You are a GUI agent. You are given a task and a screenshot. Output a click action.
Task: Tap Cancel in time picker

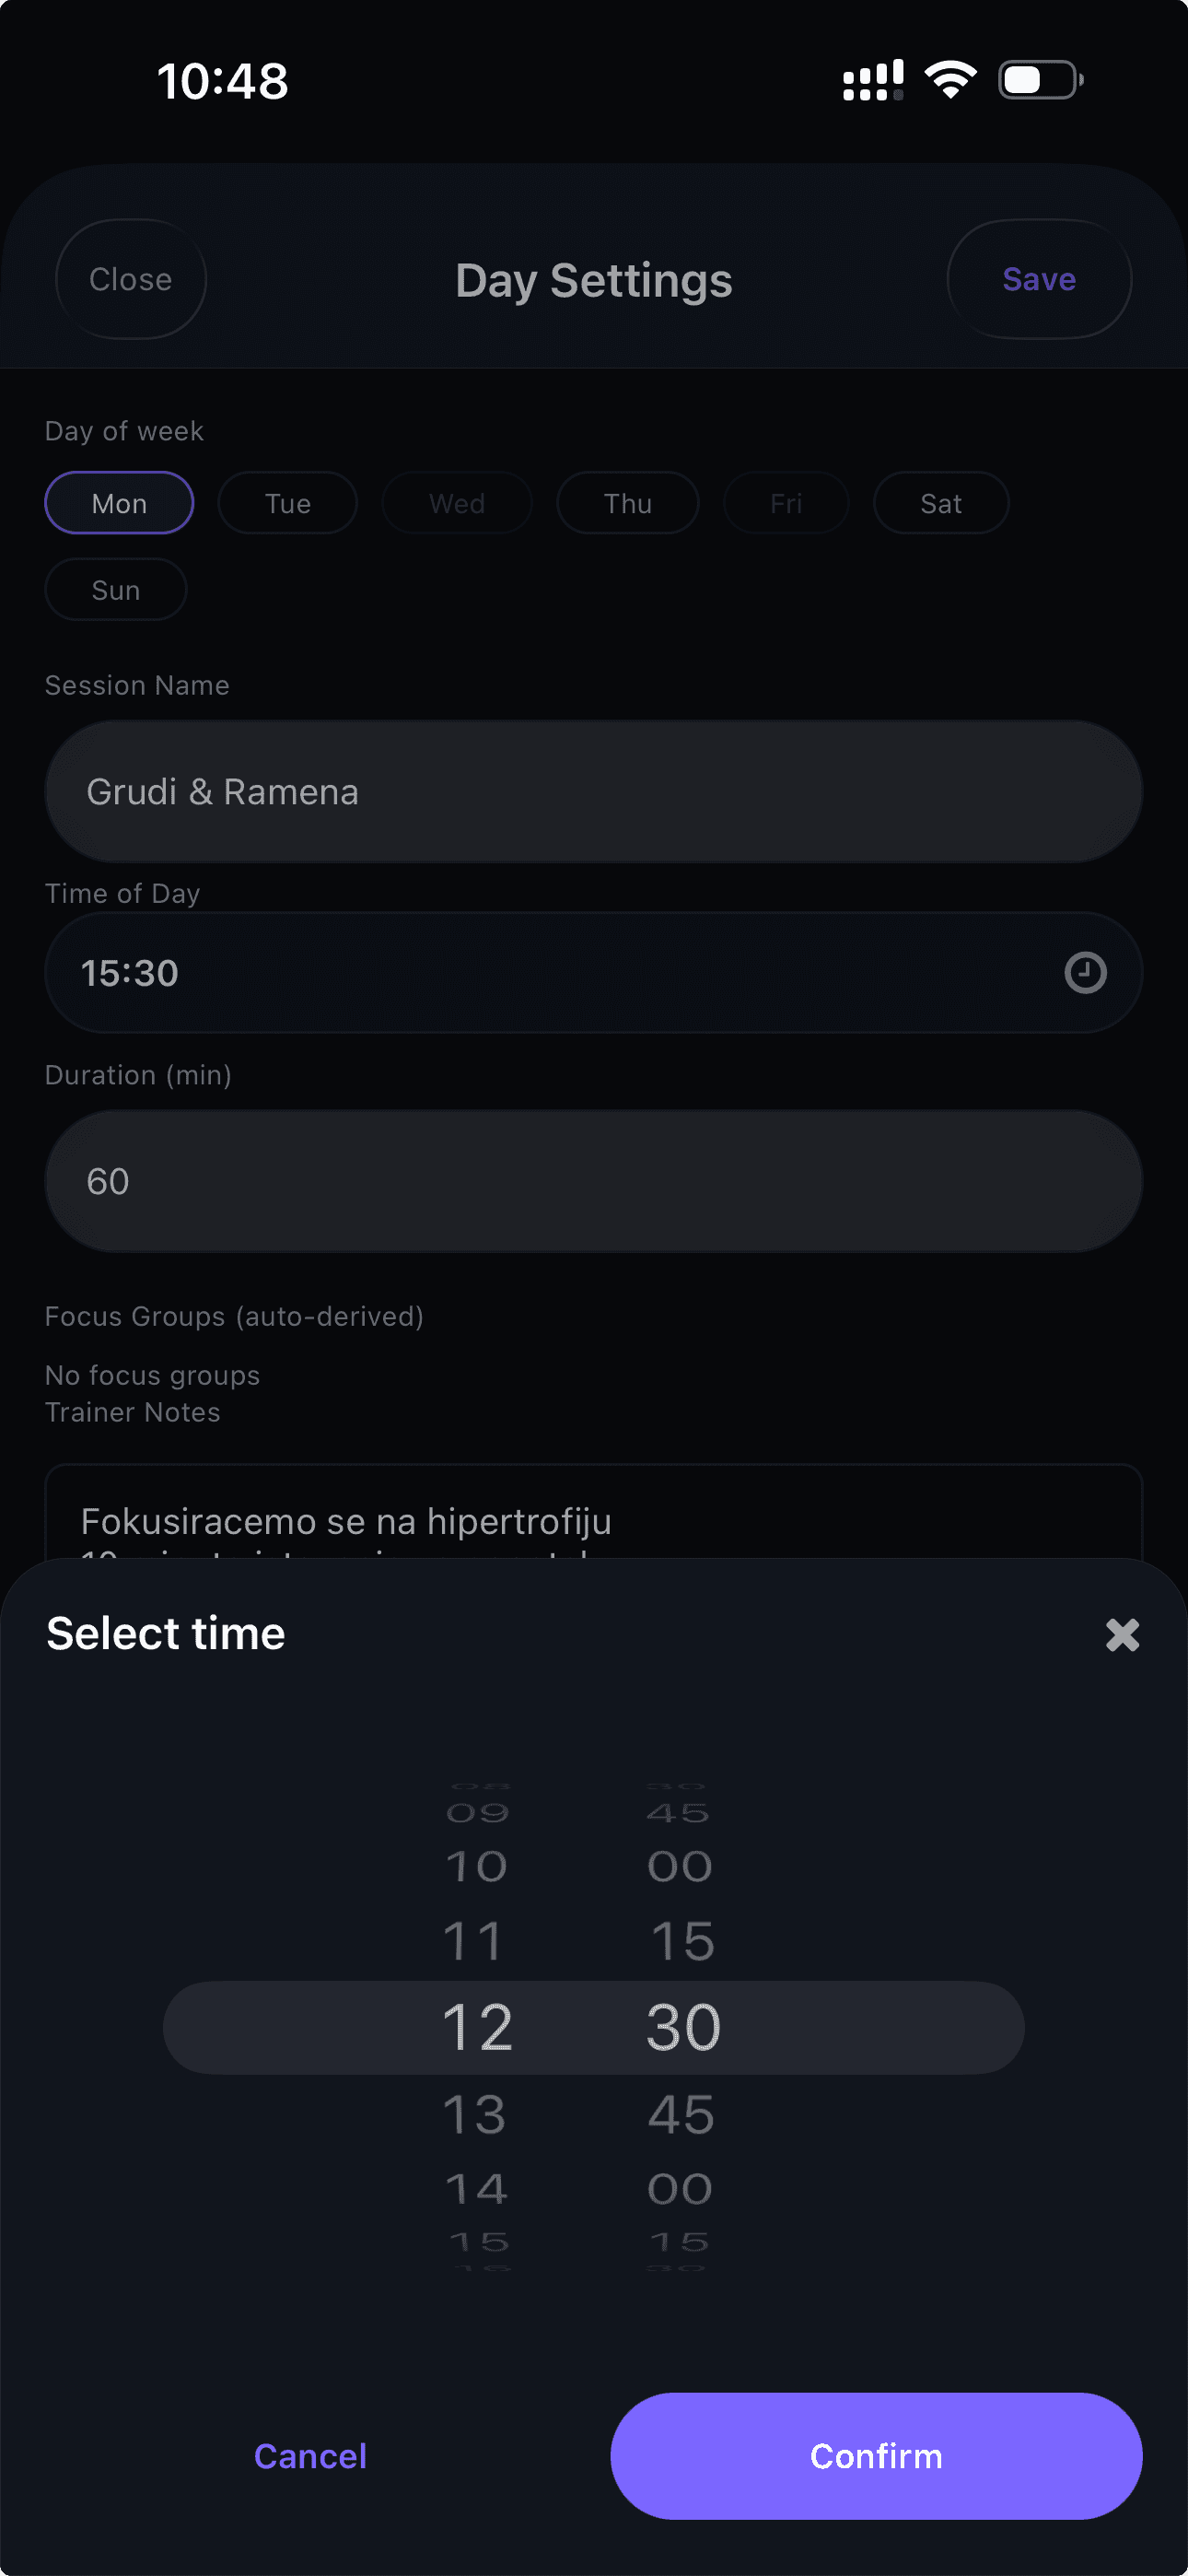coord(310,2456)
